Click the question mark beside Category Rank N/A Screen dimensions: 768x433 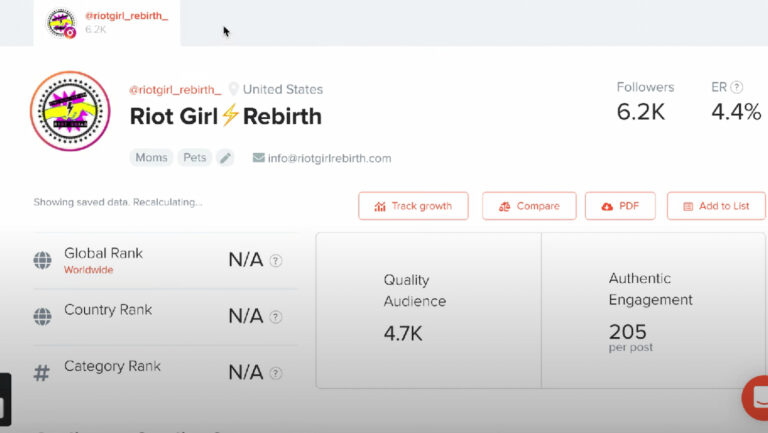point(276,373)
